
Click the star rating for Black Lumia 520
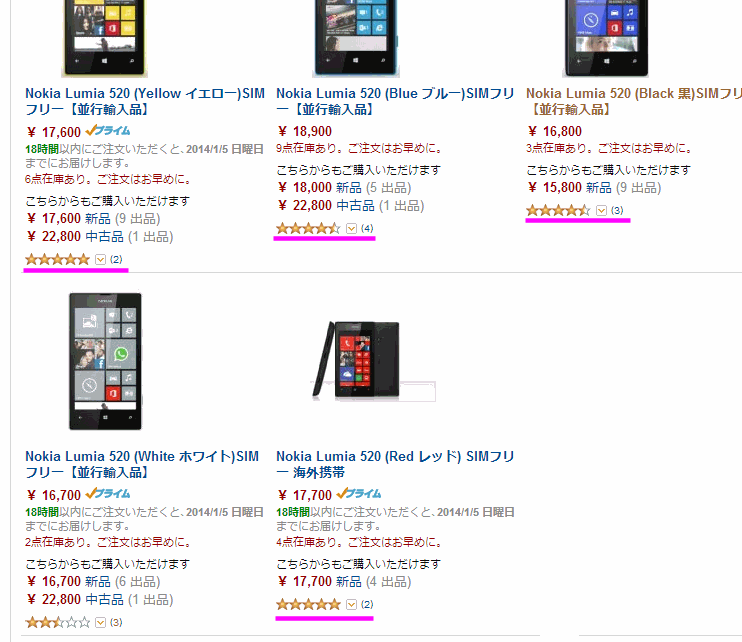tap(558, 210)
